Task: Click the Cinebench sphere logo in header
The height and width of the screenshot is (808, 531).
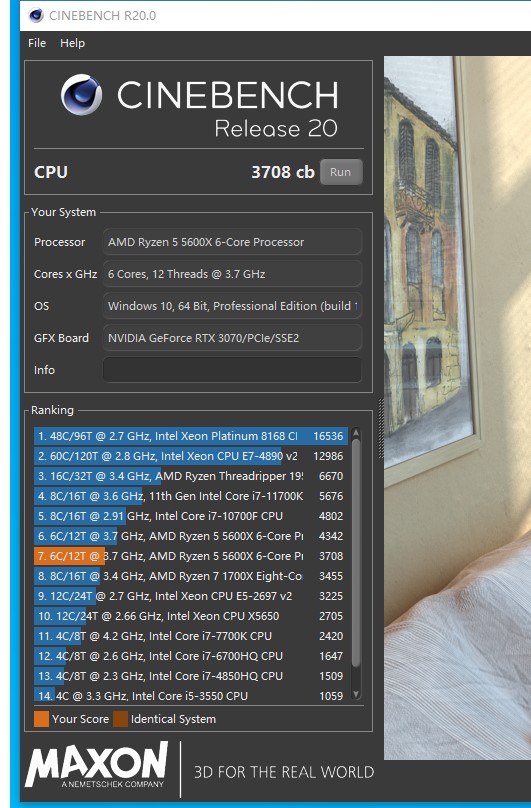Action: pos(81,95)
